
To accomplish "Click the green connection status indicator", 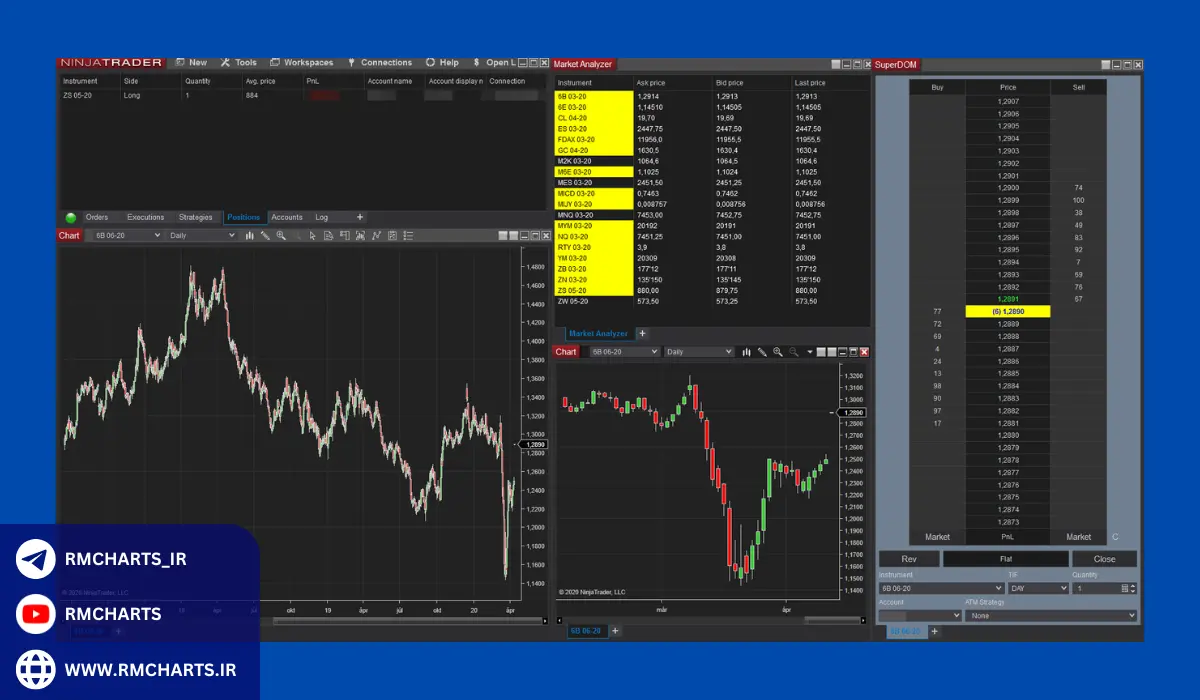I will [x=70, y=217].
